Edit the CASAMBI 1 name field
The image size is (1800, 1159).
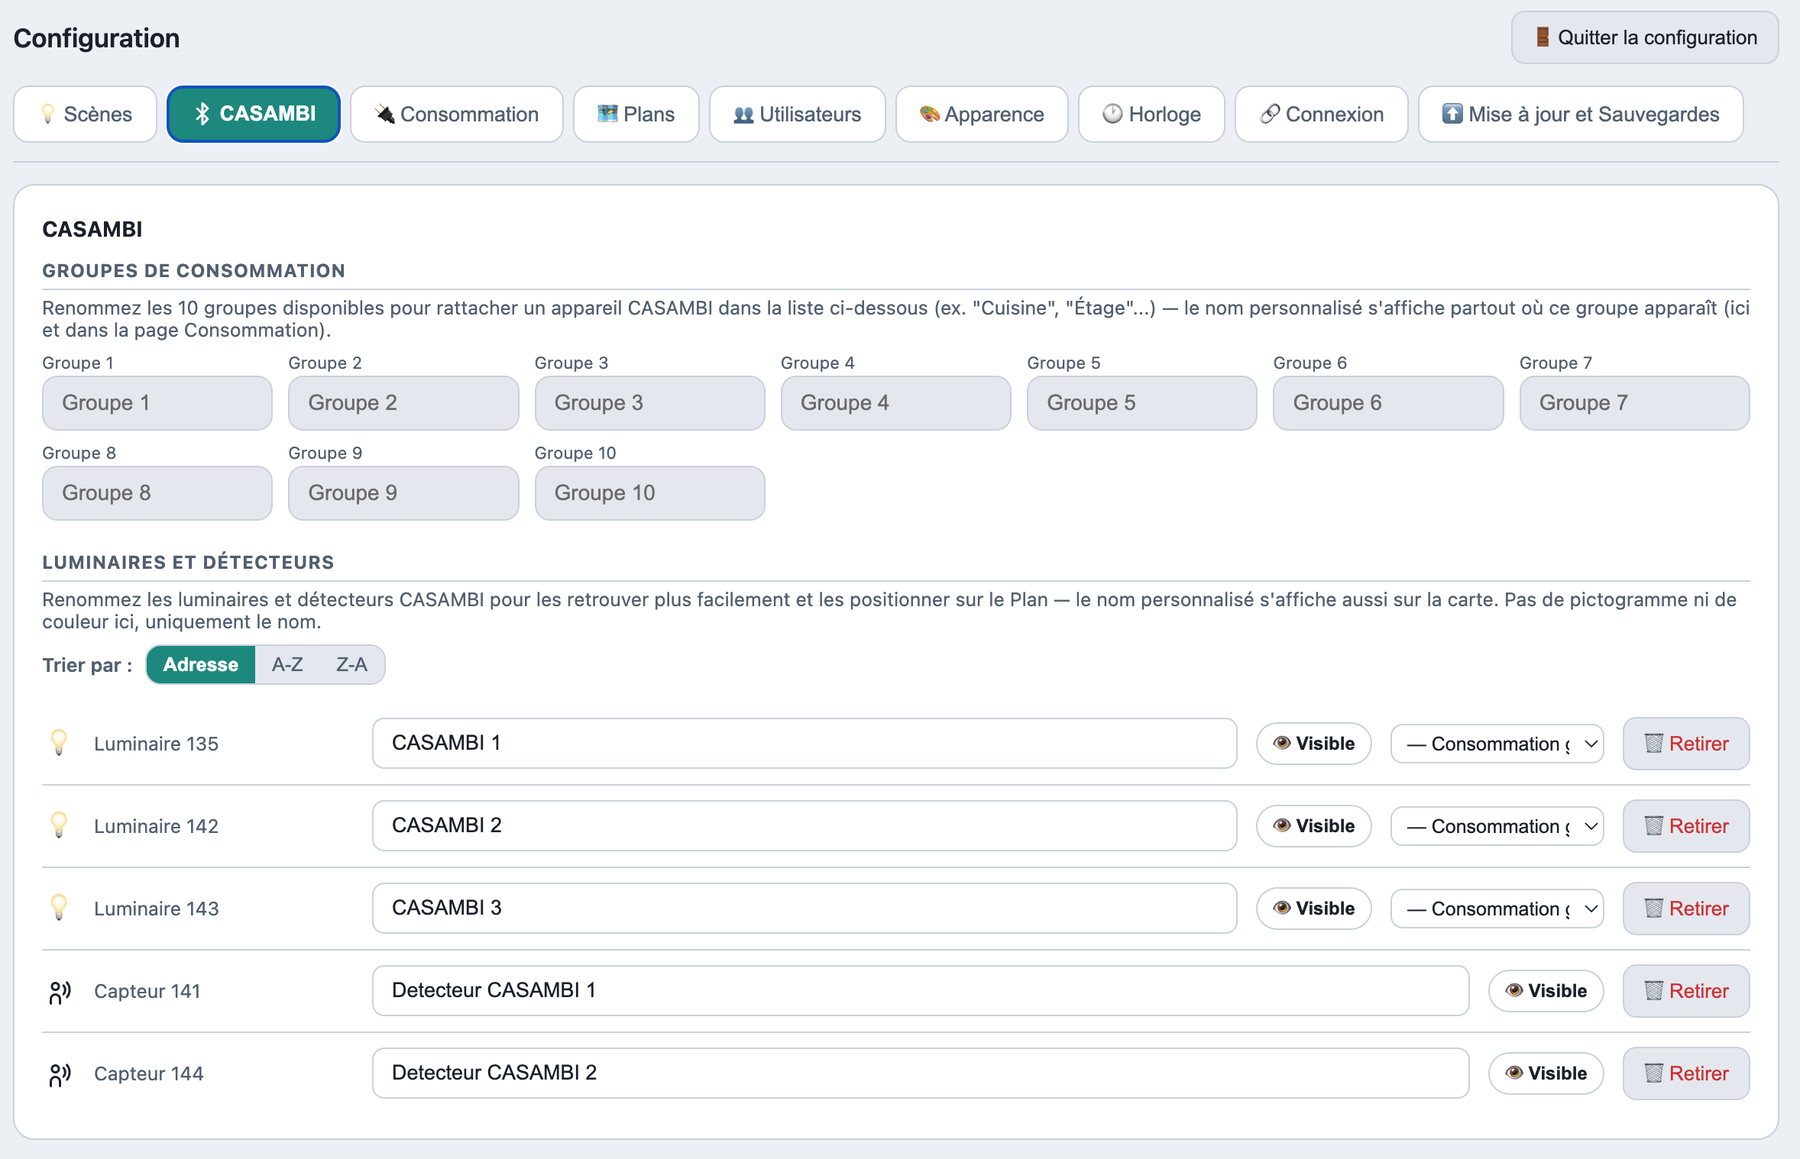804,743
